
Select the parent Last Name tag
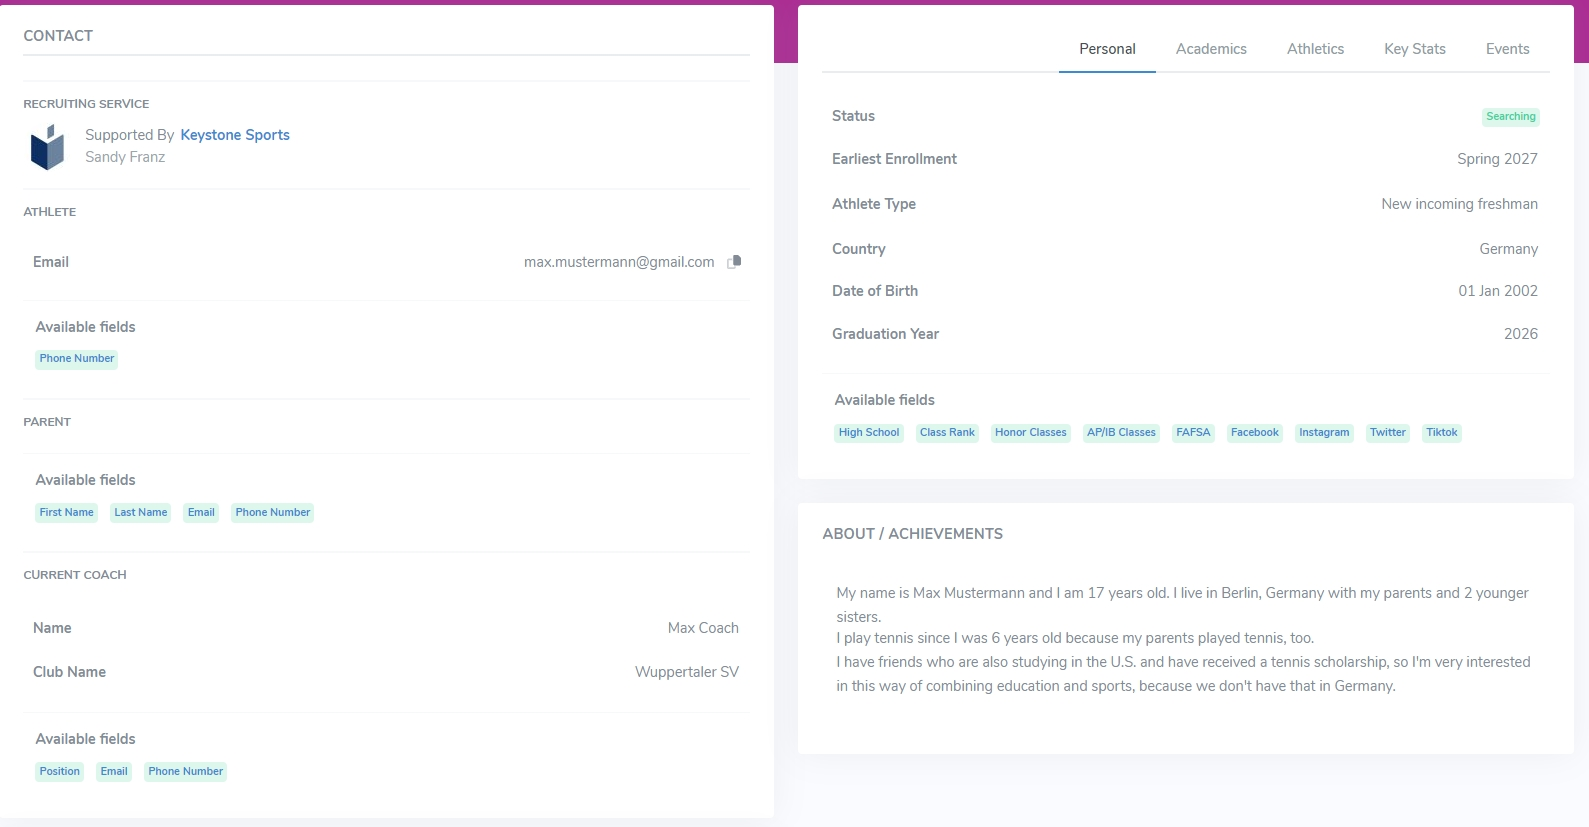[x=141, y=513]
